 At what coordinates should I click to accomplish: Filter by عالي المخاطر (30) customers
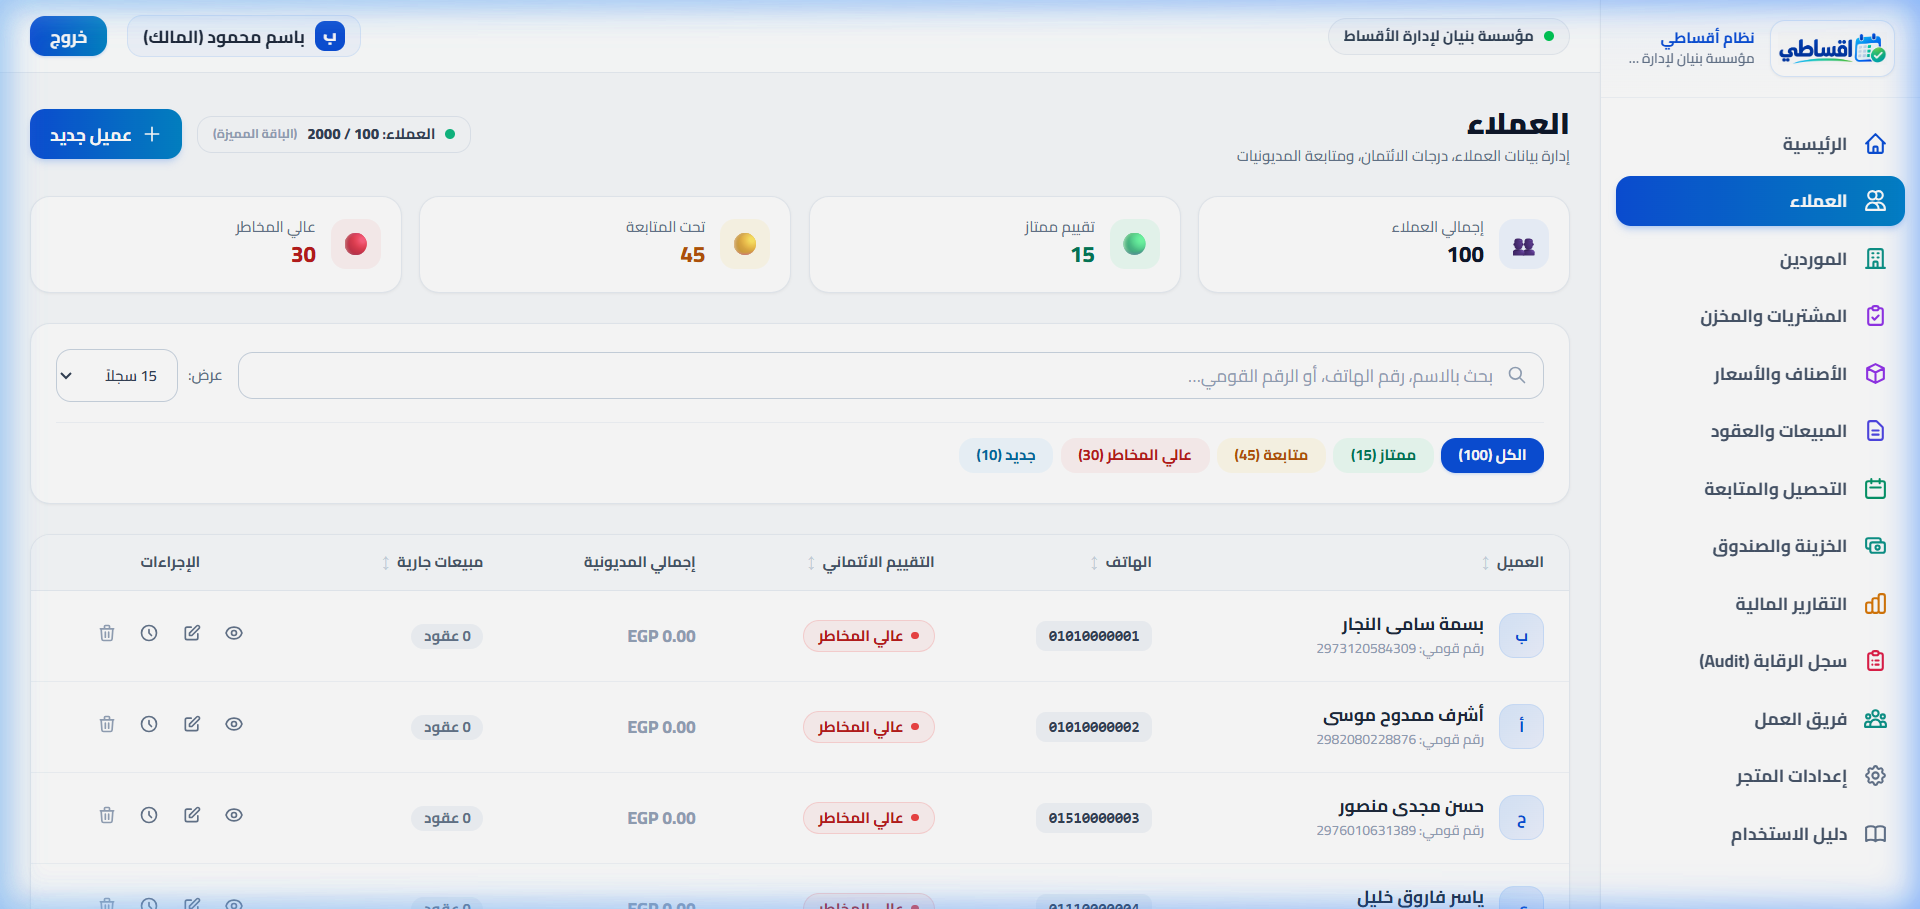(x=1135, y=455)
